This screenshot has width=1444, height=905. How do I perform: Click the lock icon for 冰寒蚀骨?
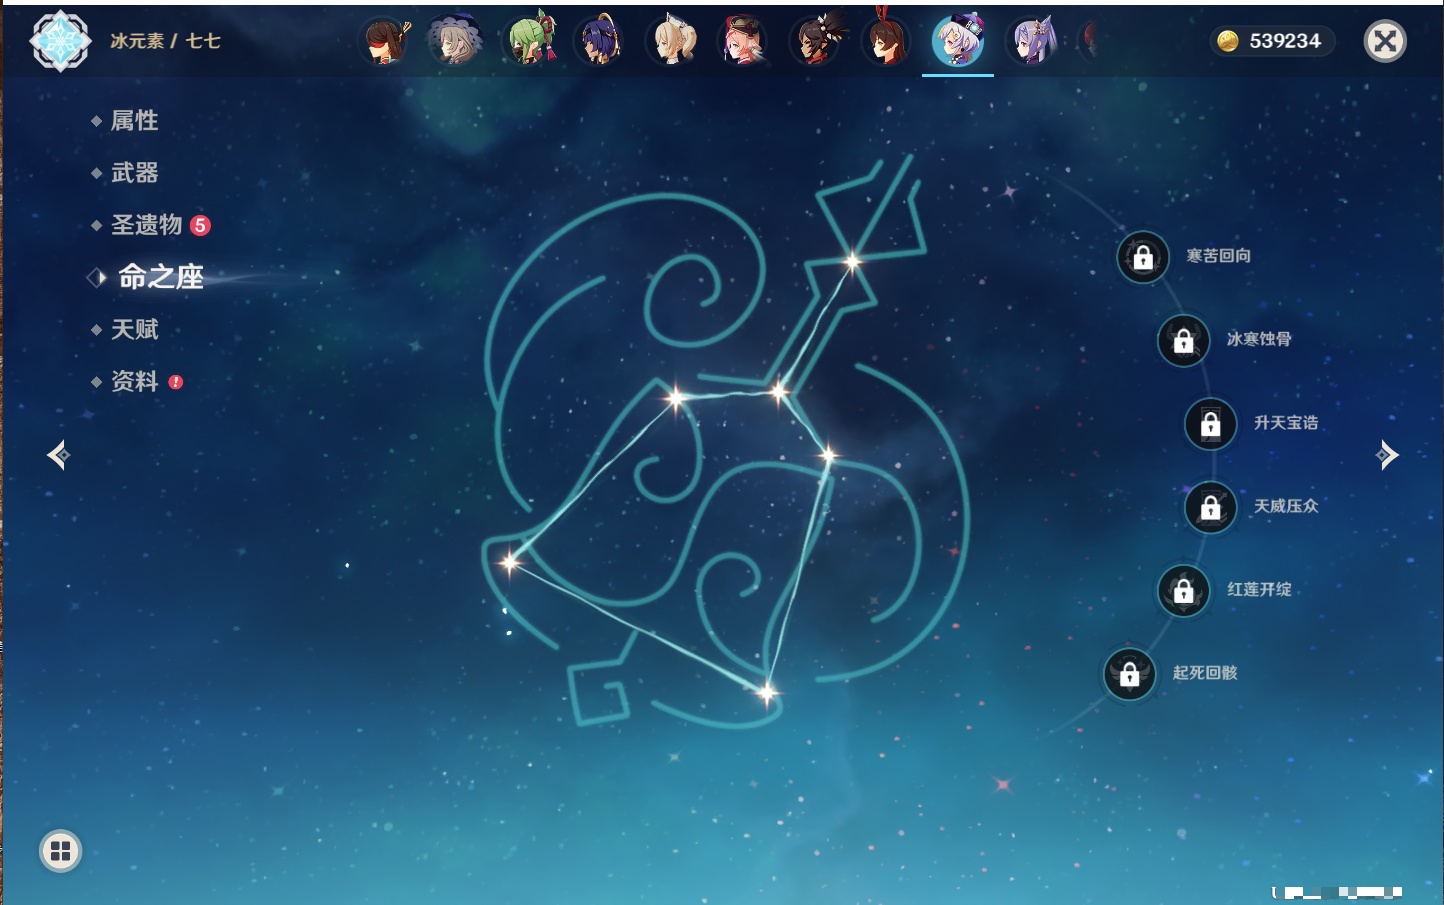pos(1183,340)
